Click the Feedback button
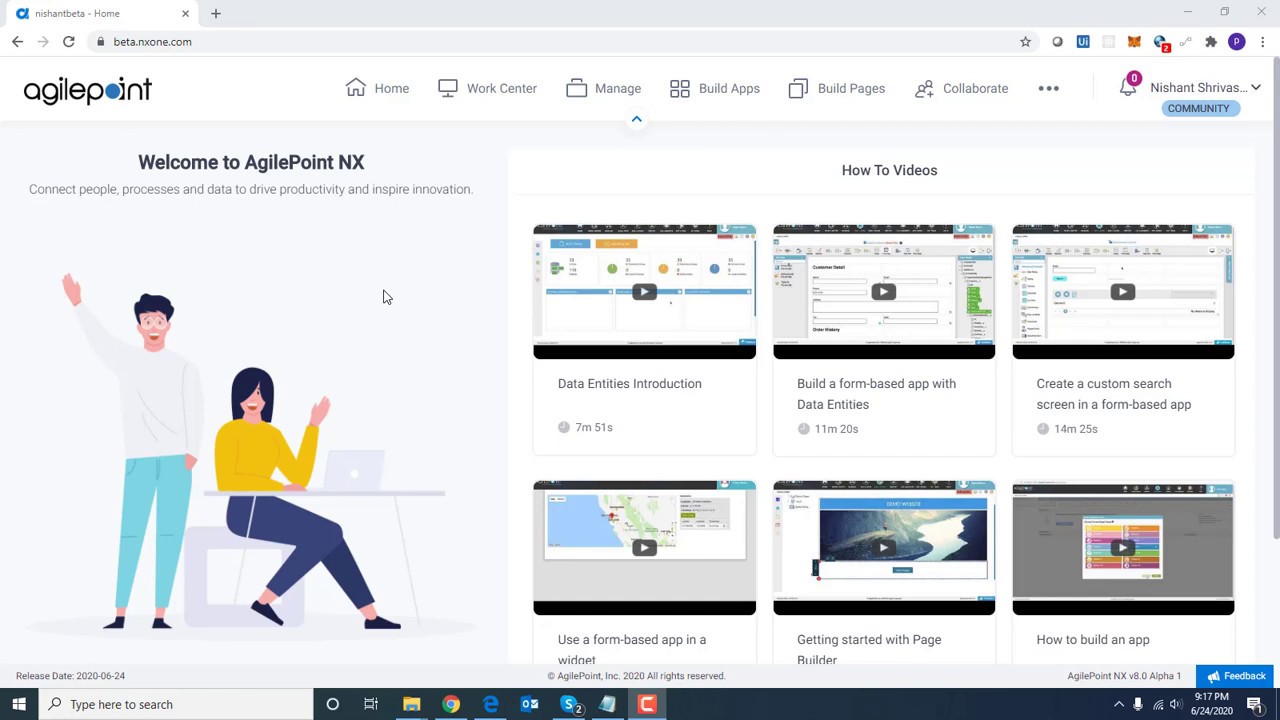Viewport: 1280px width, 720px height. click(1235, 676)
